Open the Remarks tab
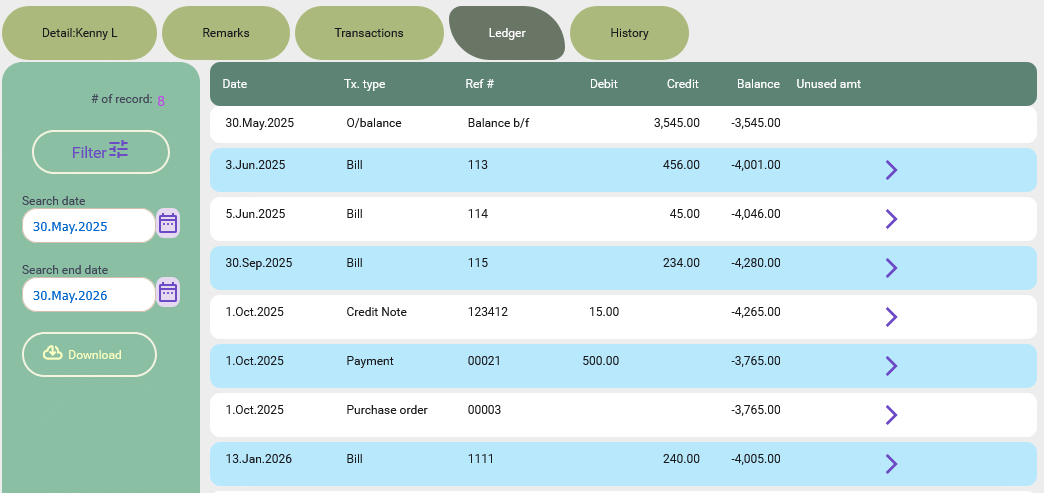 226,33
